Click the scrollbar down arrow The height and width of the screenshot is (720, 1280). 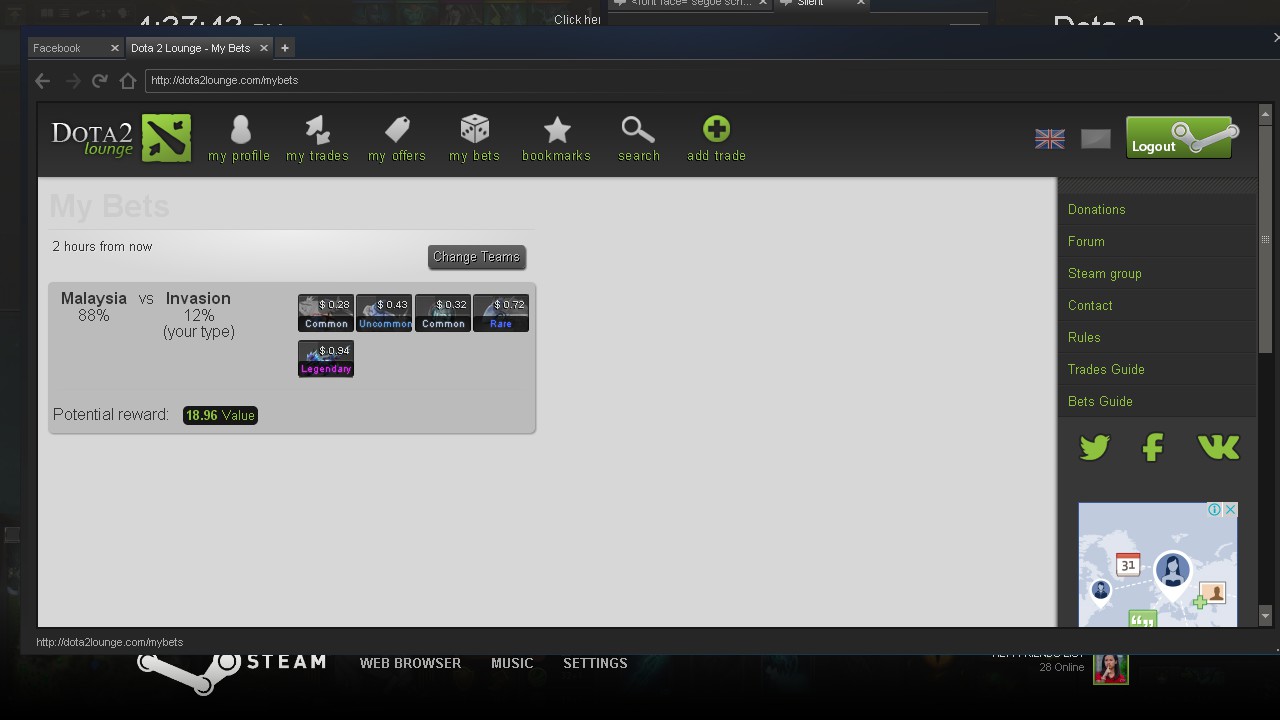coord(1265,616)
